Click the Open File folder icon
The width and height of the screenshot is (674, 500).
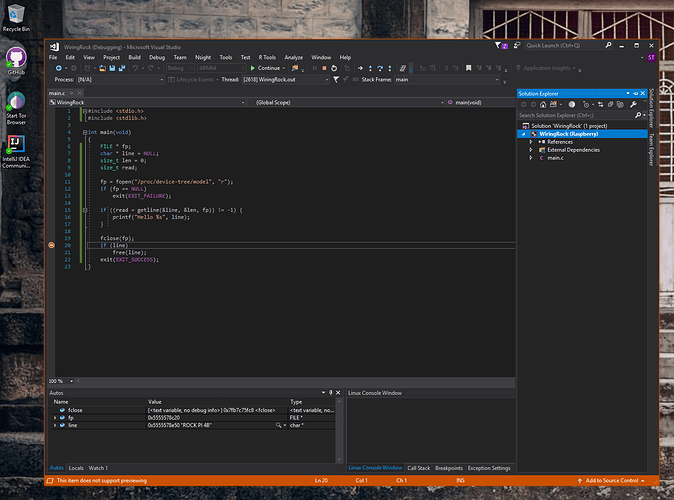click(102, 68)
